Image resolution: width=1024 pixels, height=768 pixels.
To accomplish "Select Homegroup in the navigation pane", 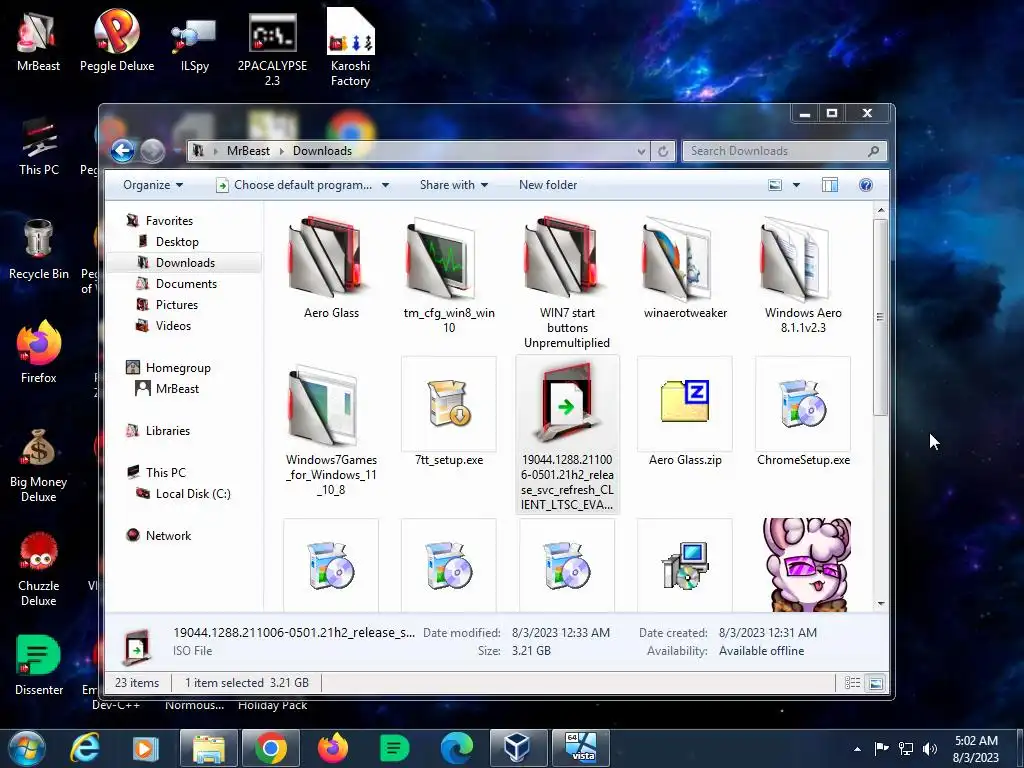I will click(178, 368).
